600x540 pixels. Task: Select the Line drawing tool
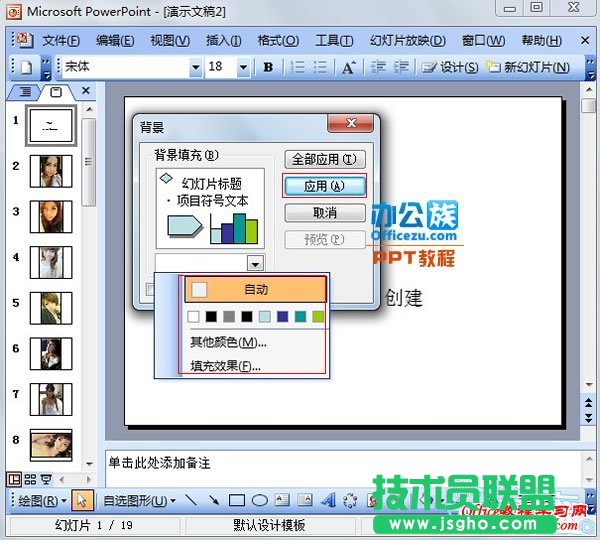coord(191,500)
